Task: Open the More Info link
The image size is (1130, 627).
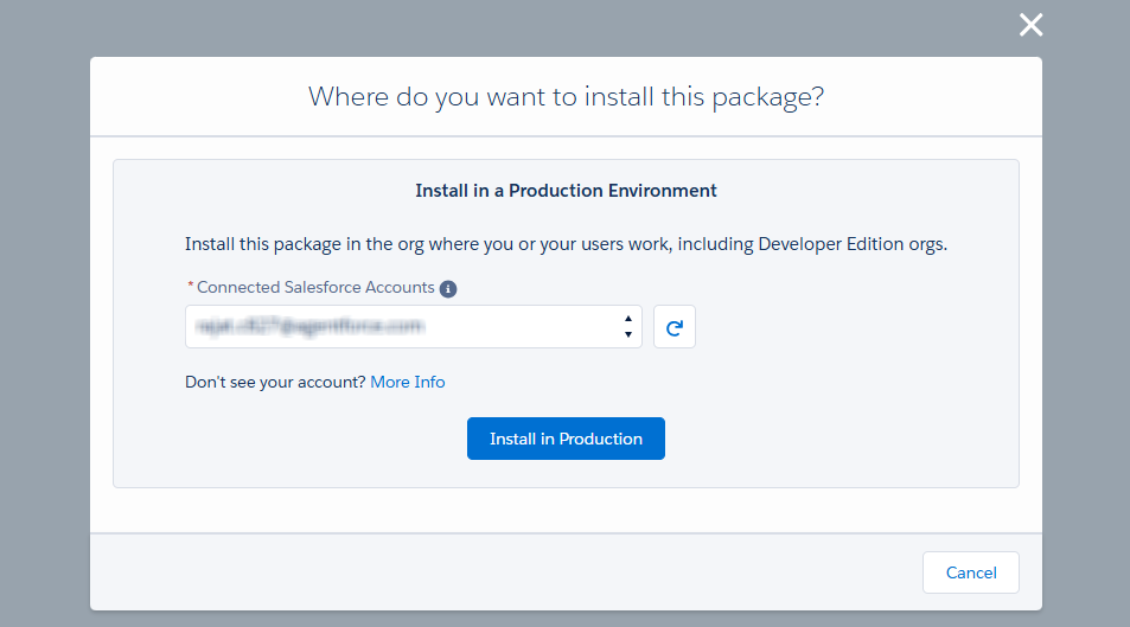Action: [x=407, y=382]
